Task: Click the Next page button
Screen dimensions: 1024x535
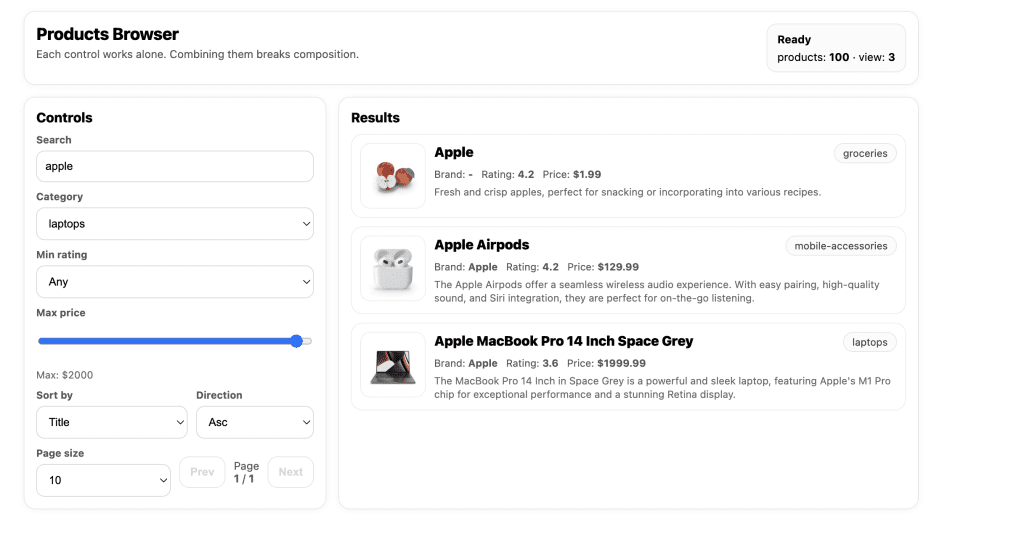Action: pyautogui.click(x=291, y=472)
